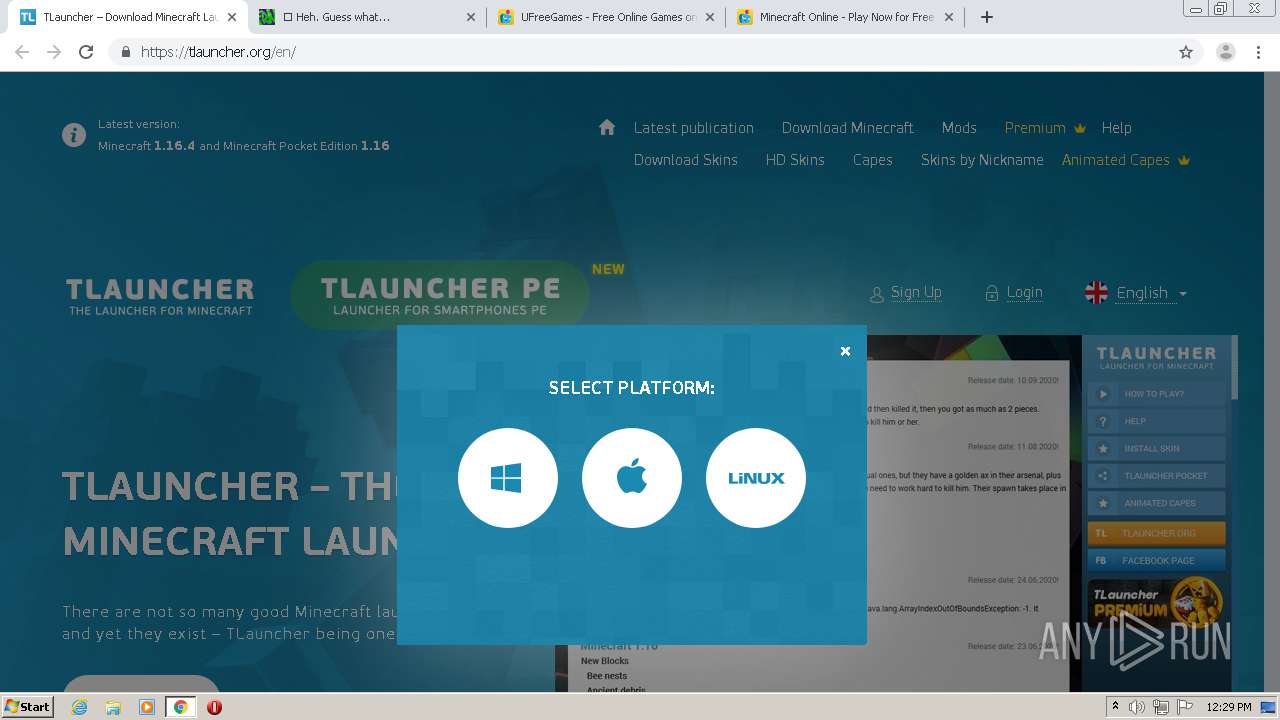1280x720 pixels.
Task: Open a new browser tab
Action: (x=987, y=17)
